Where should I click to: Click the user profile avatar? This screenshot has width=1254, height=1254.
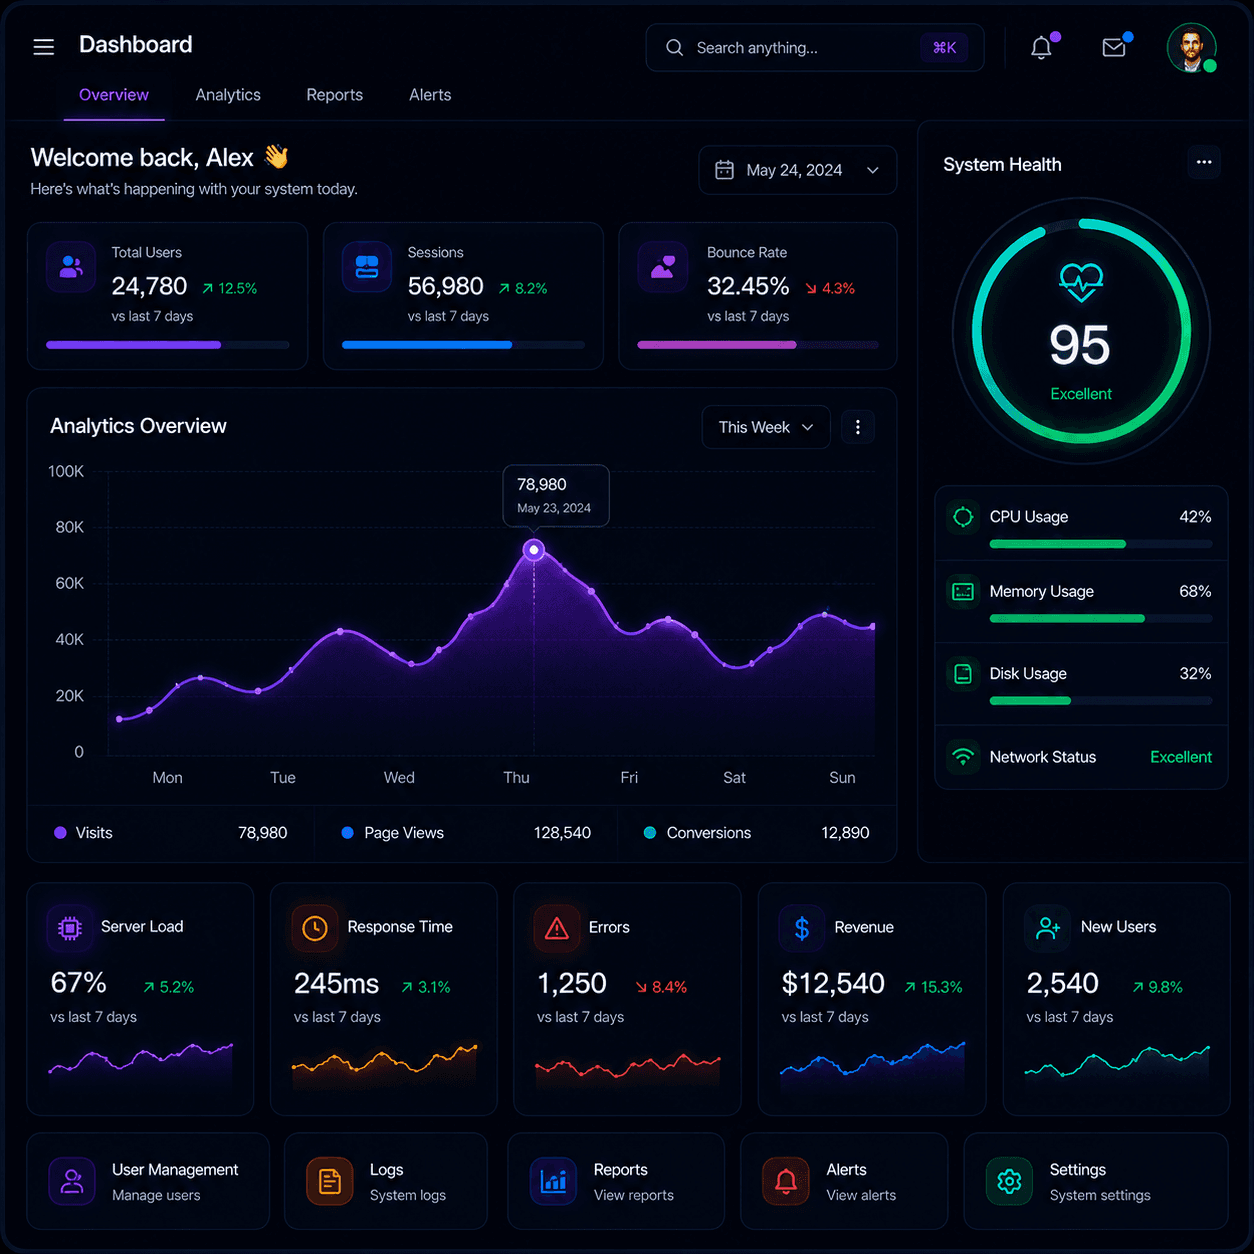coord(1191,48)
